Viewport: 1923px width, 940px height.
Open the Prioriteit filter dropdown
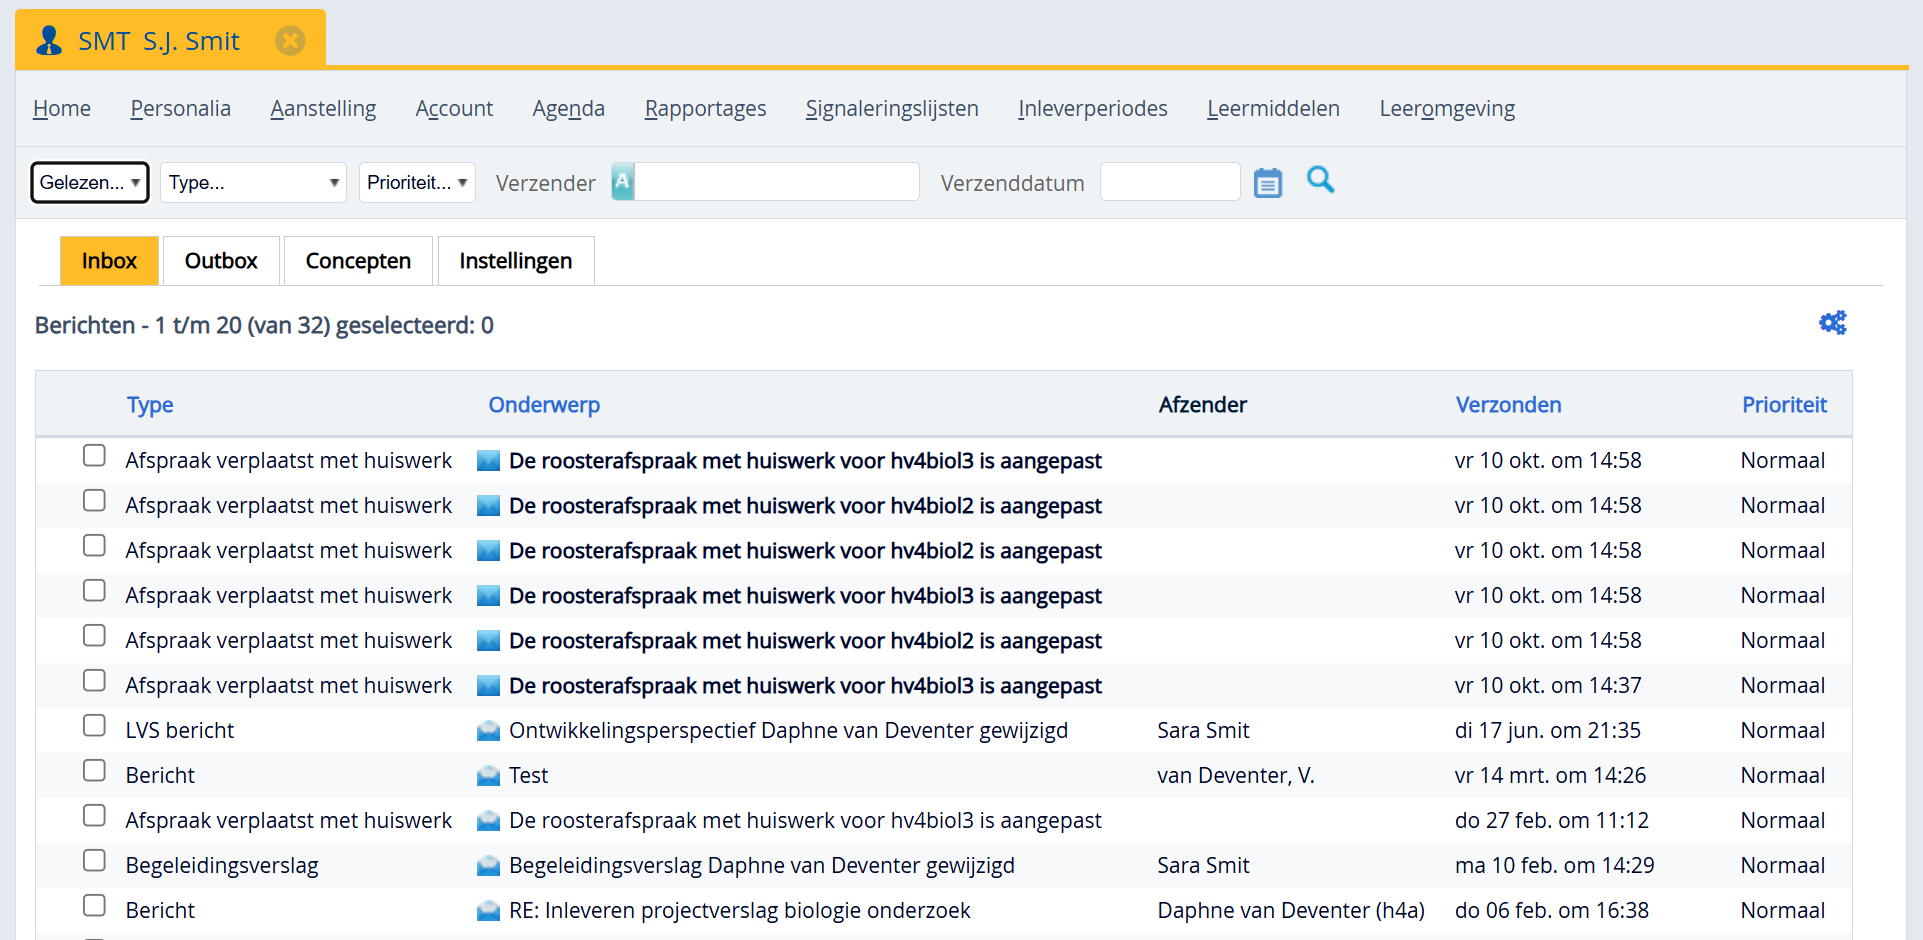pyautogui.click(x=416, y=183)
